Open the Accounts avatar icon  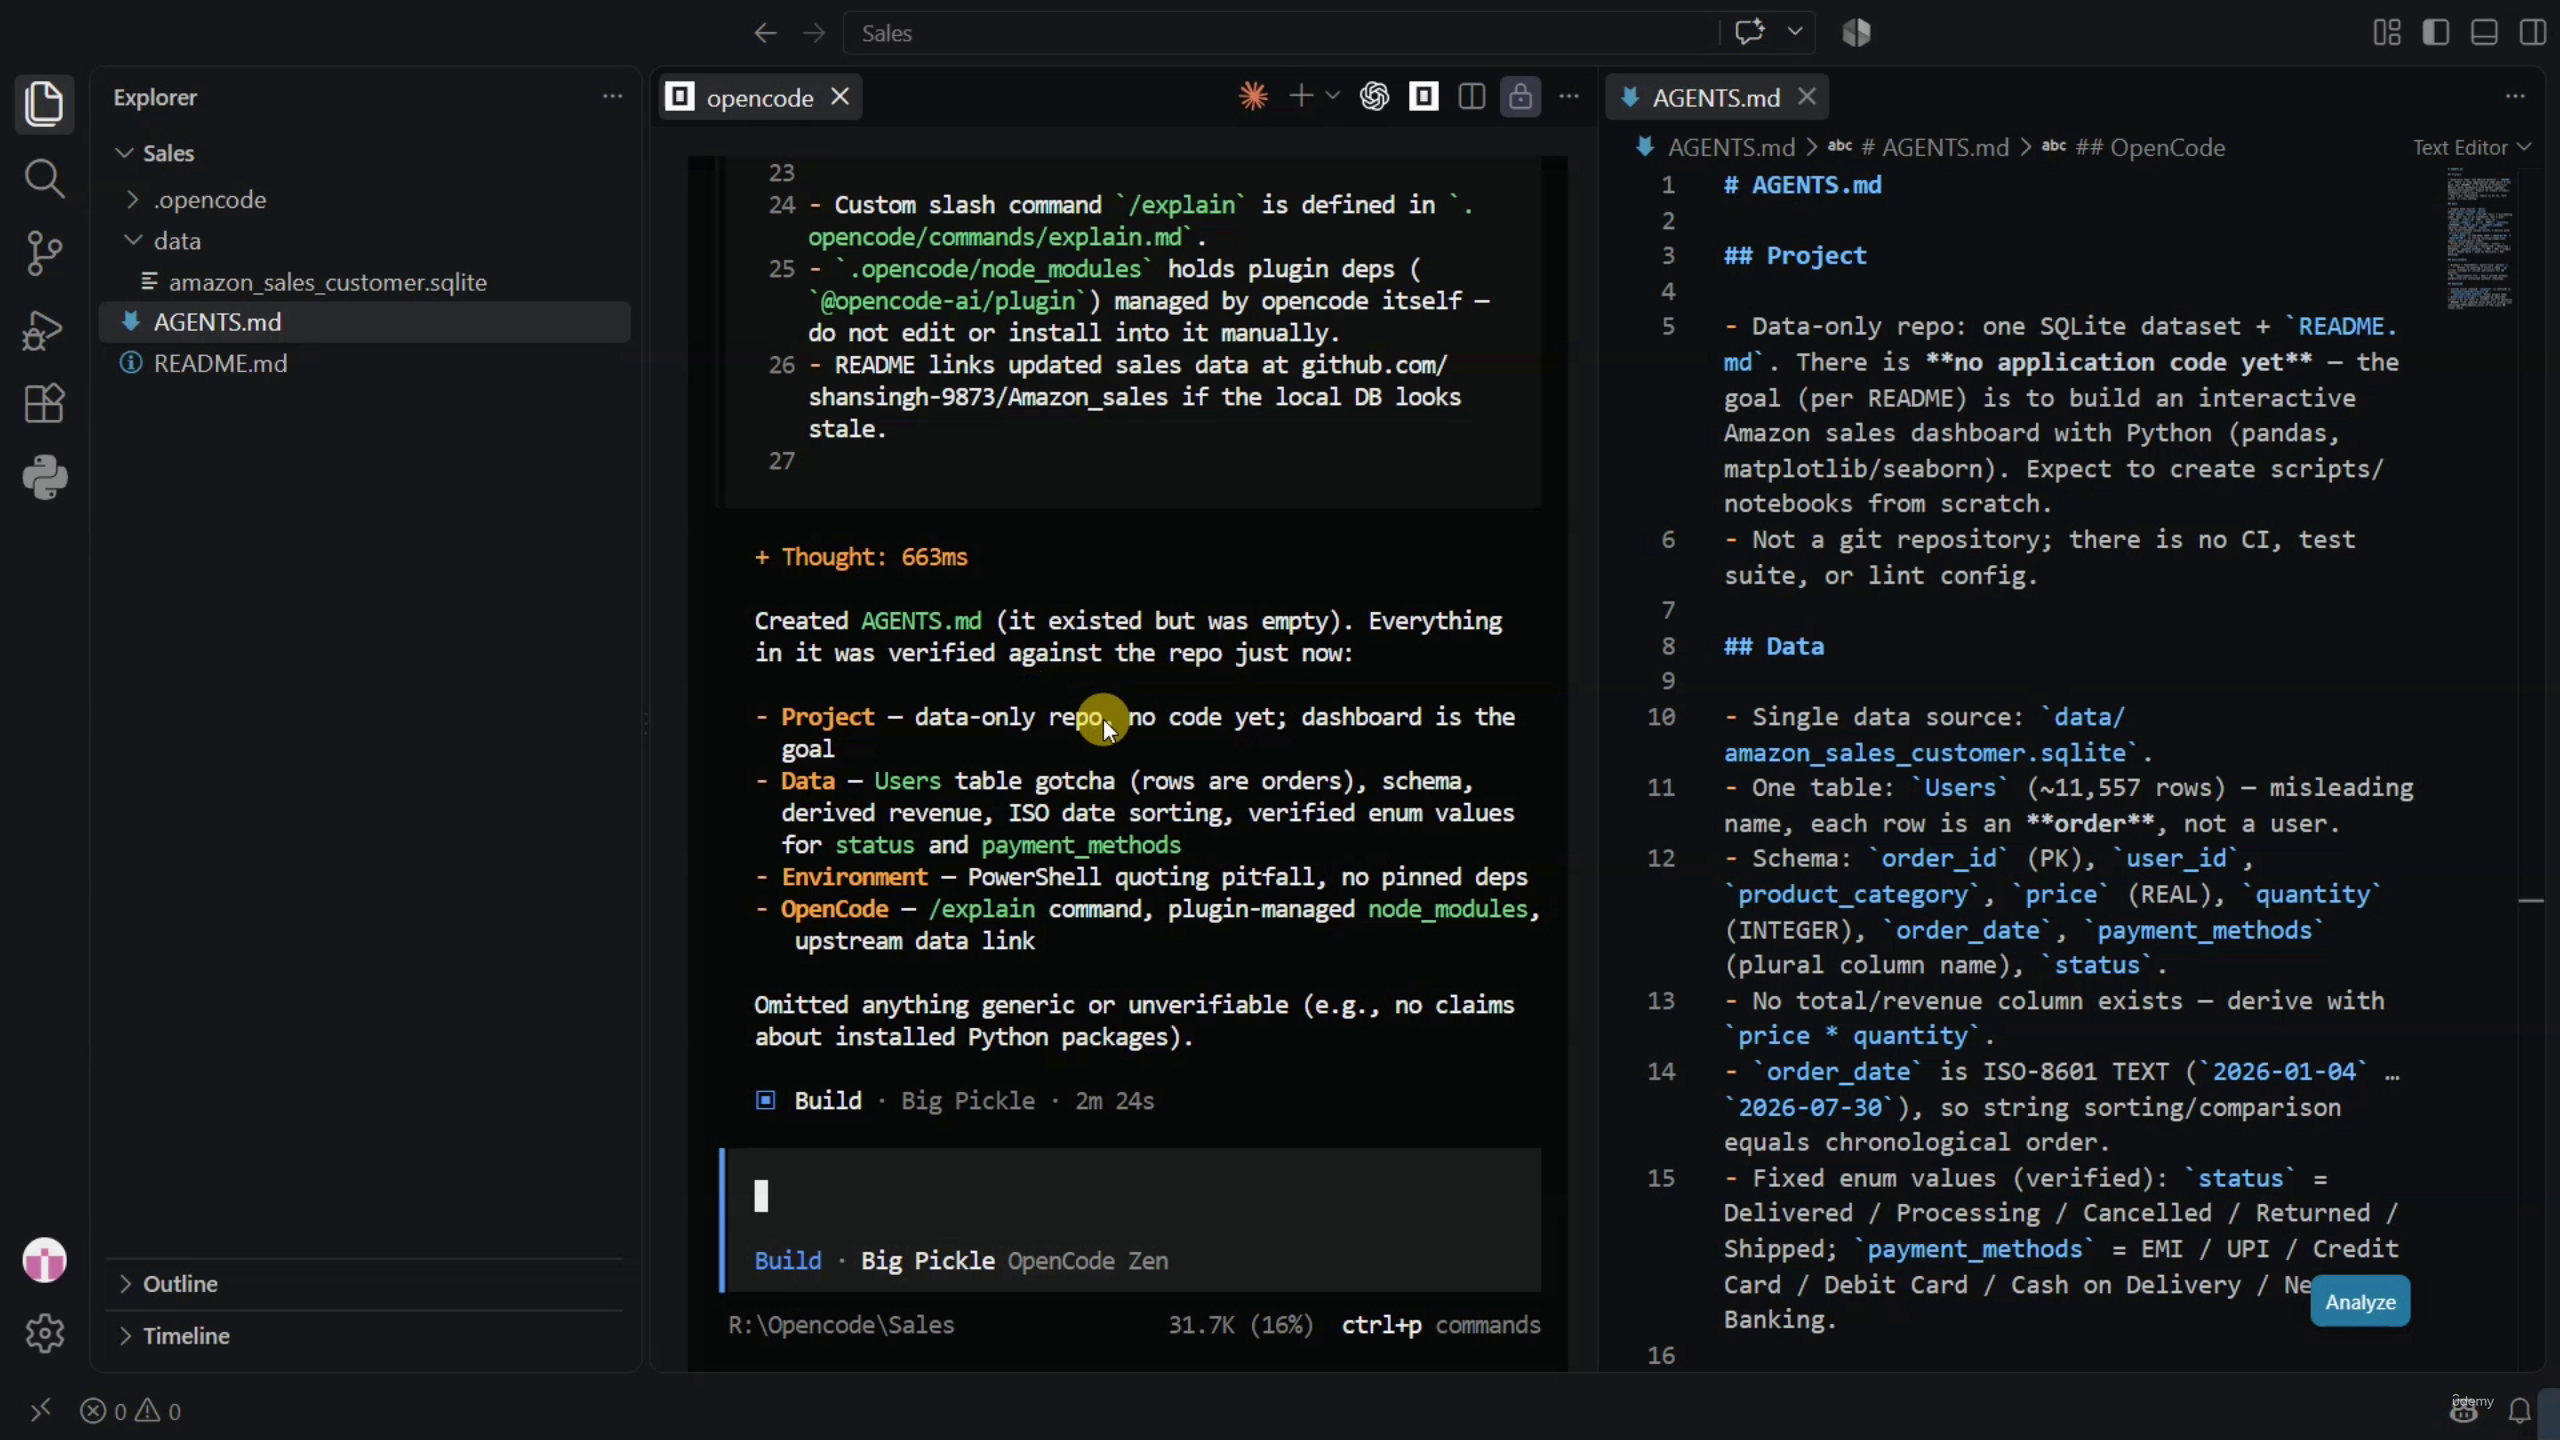[44, 1260]
